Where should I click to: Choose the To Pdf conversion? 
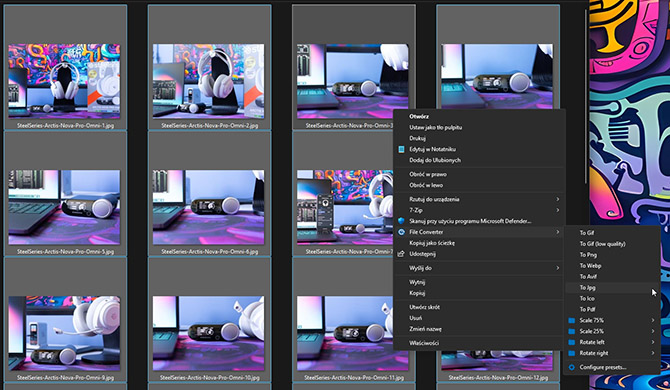coord(611,309)
